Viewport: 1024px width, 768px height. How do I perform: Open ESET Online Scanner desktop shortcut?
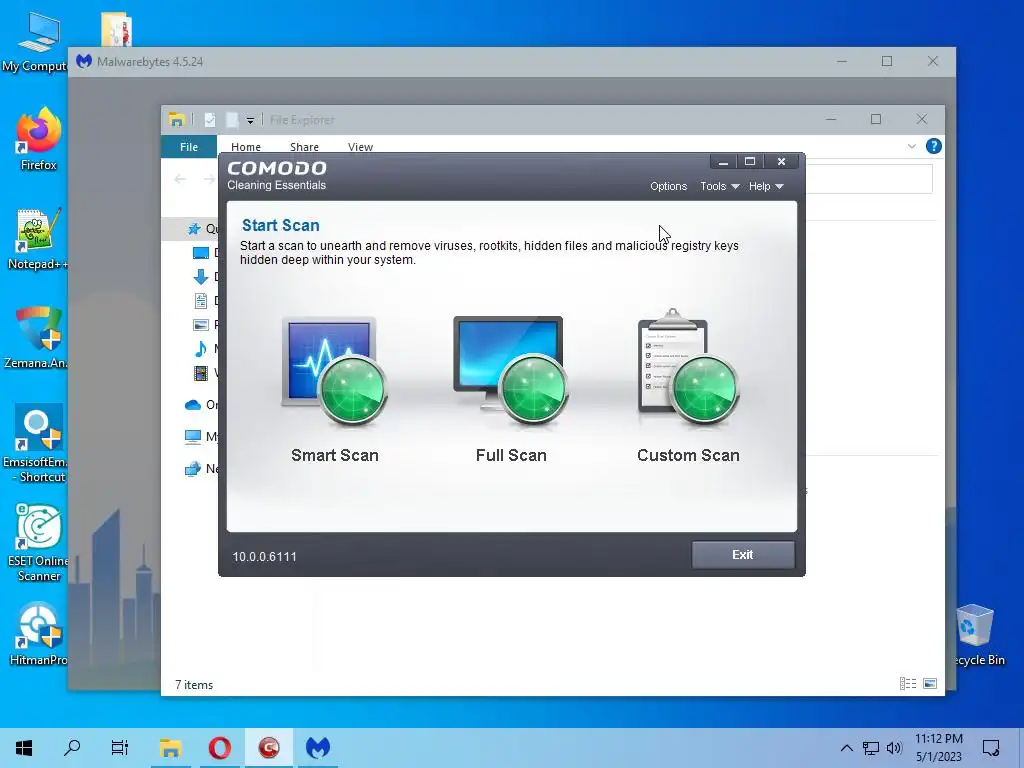coord(38,542)
